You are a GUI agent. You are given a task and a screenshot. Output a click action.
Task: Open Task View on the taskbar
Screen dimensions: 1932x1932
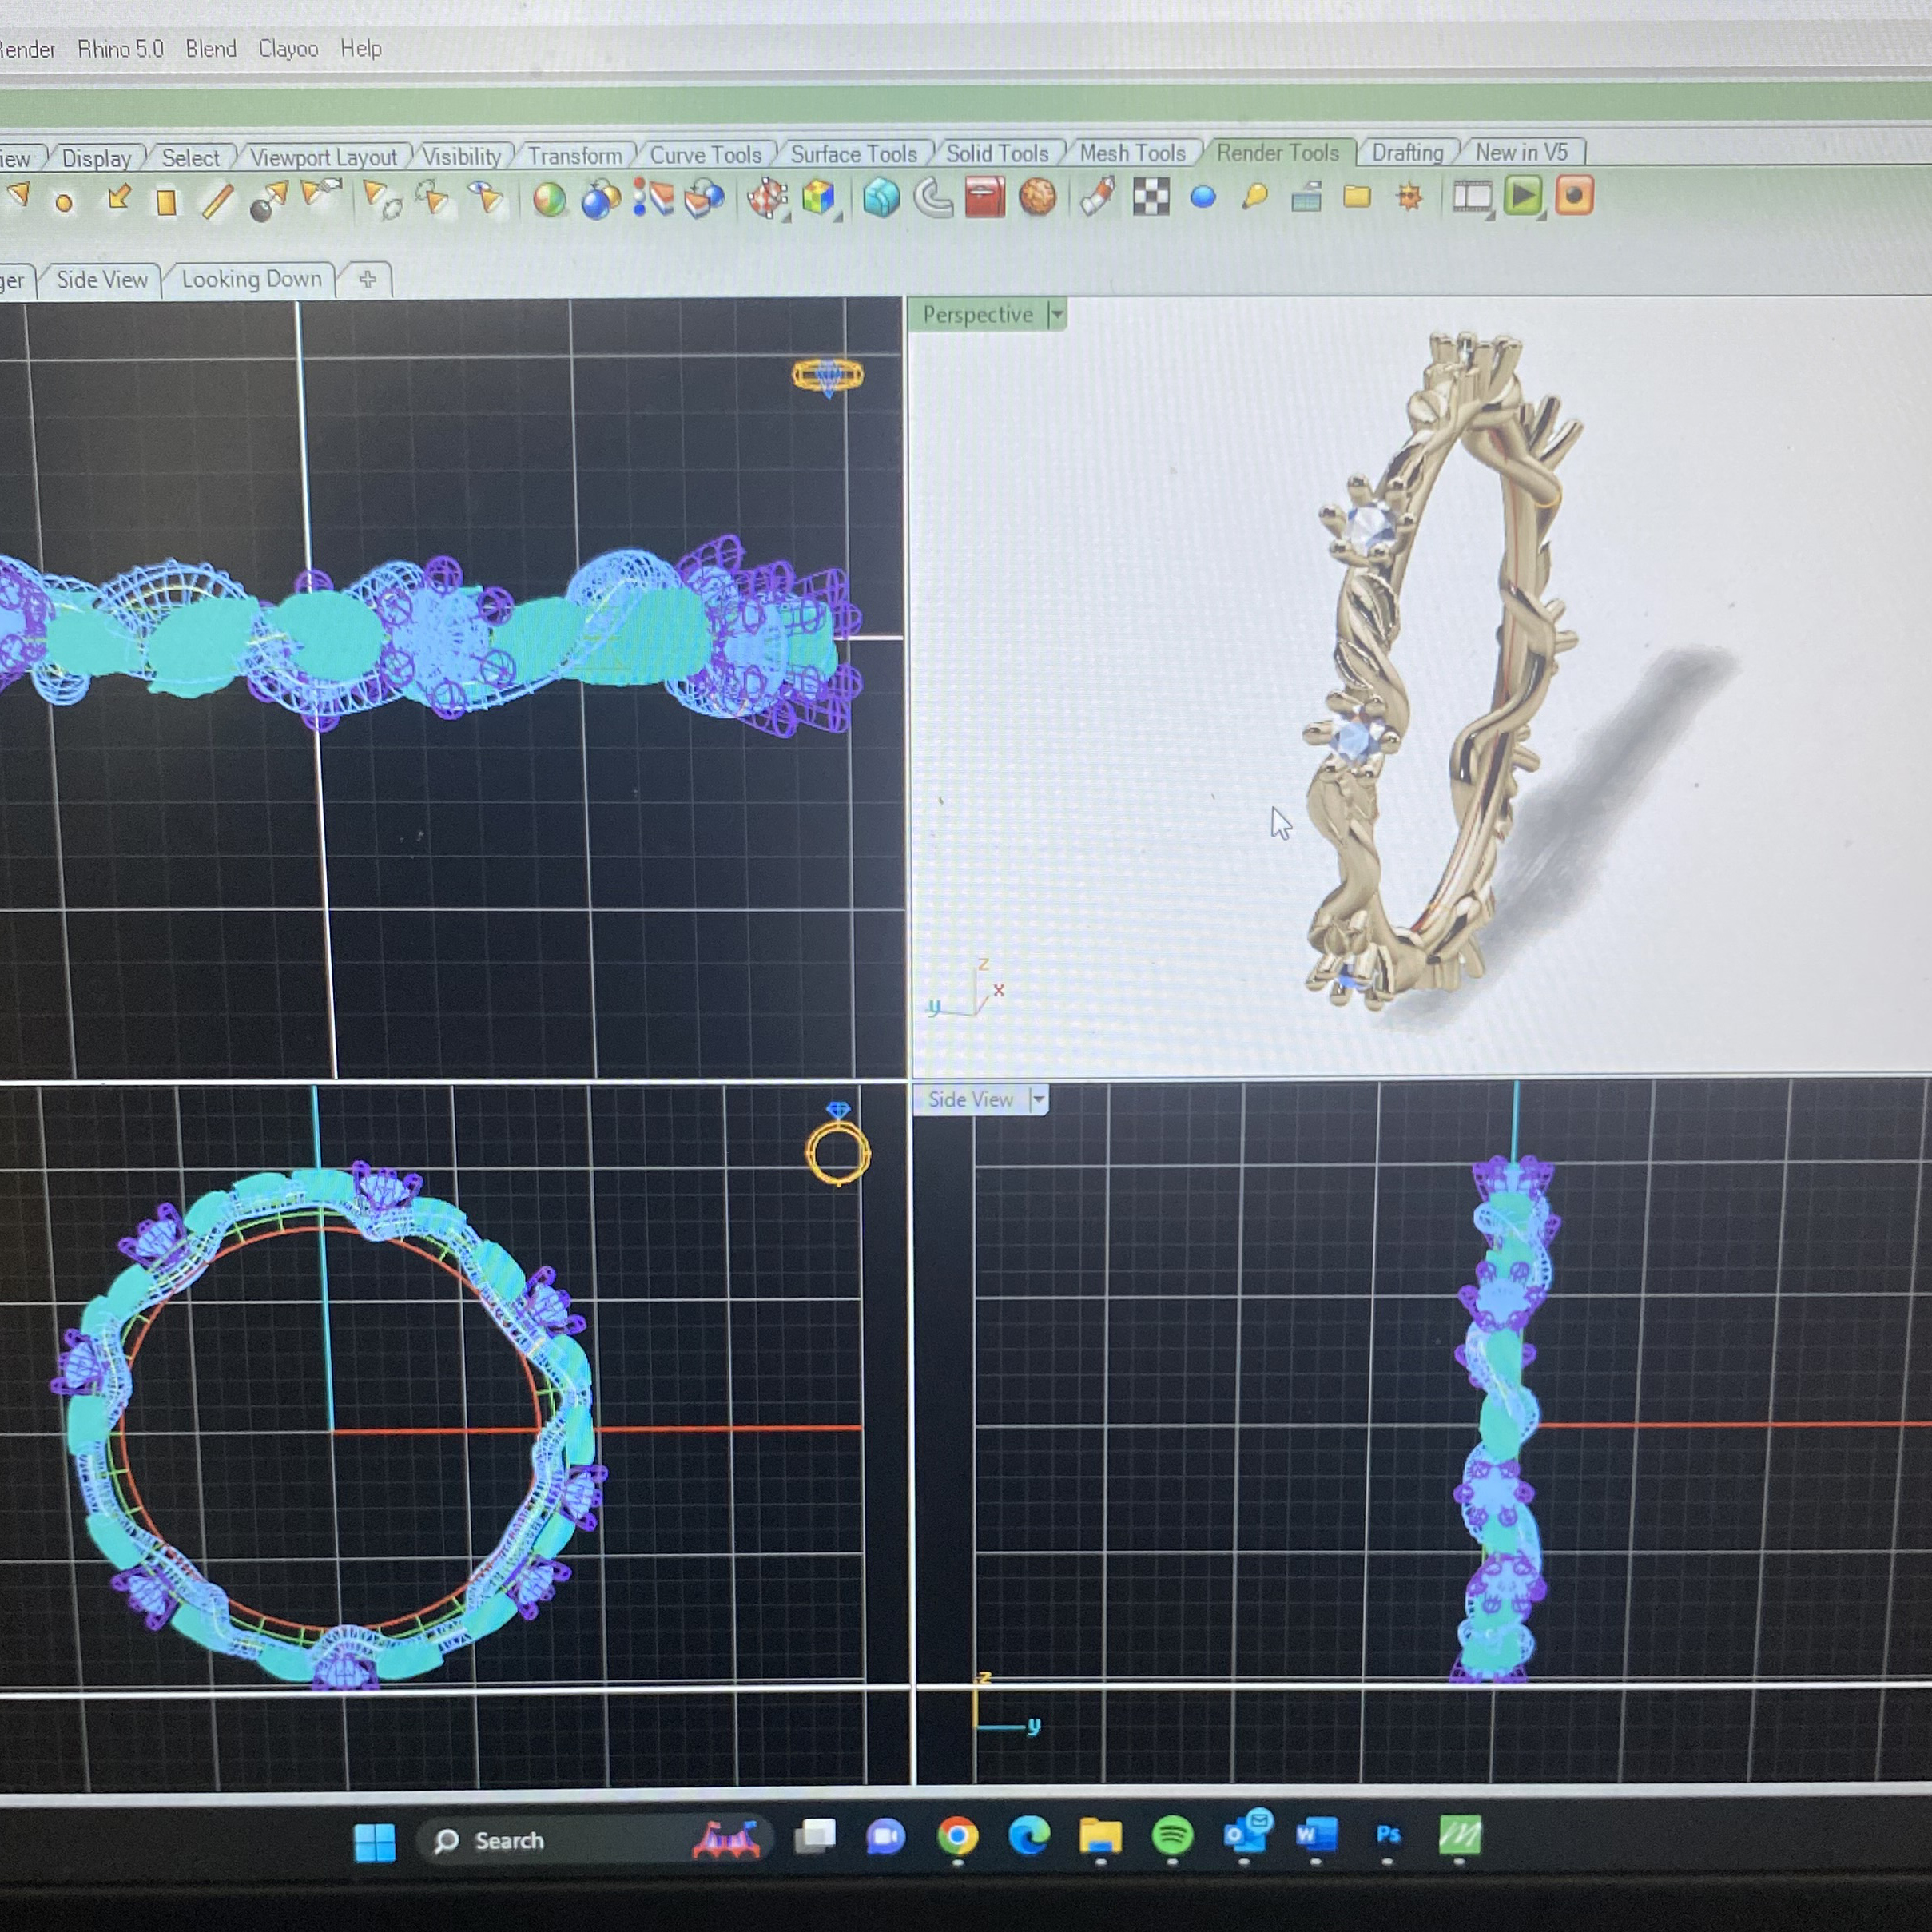click(815, 1835)
